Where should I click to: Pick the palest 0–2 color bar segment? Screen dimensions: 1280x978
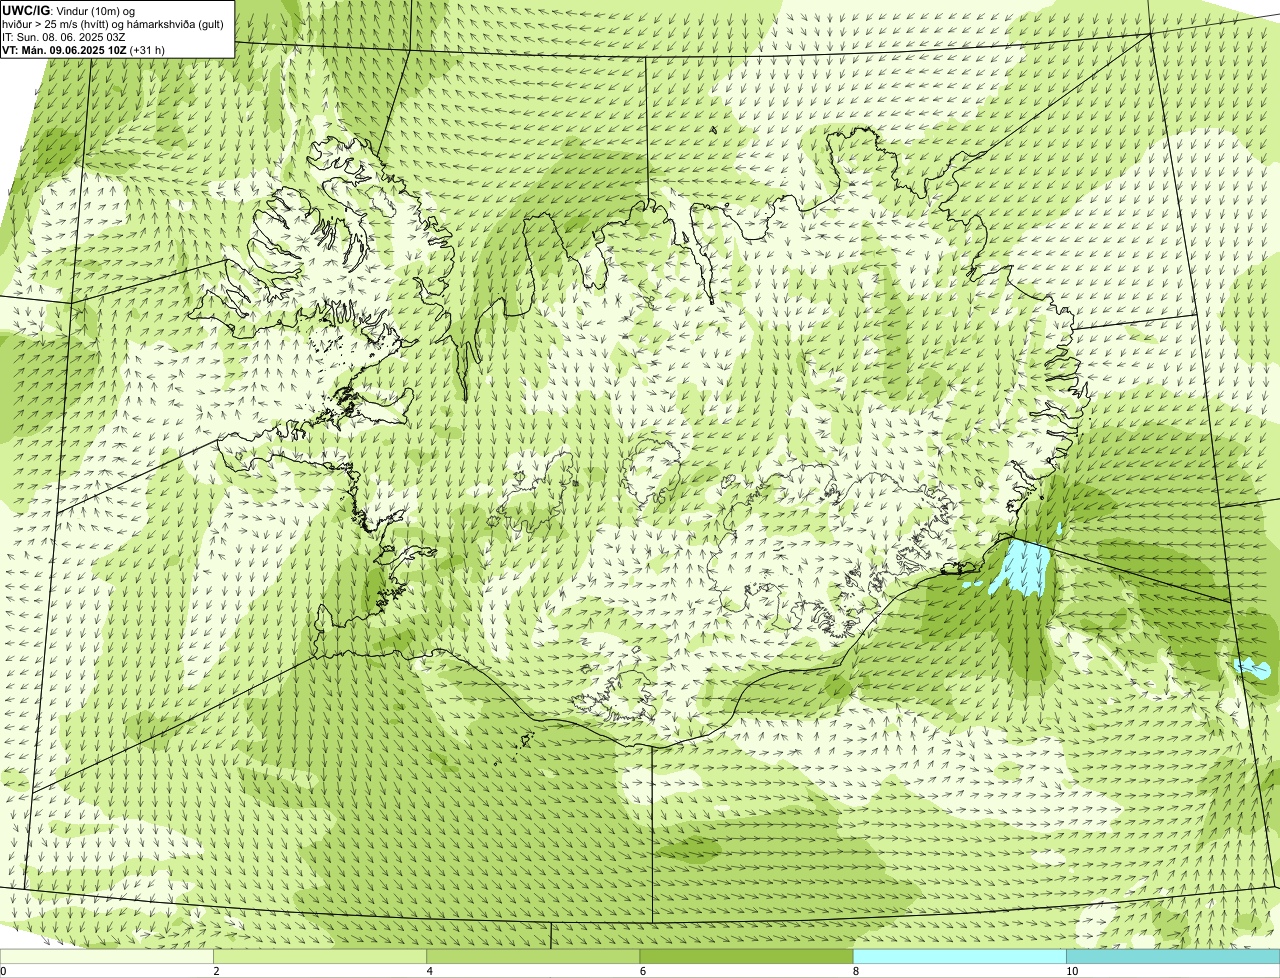tap(107, 956)
